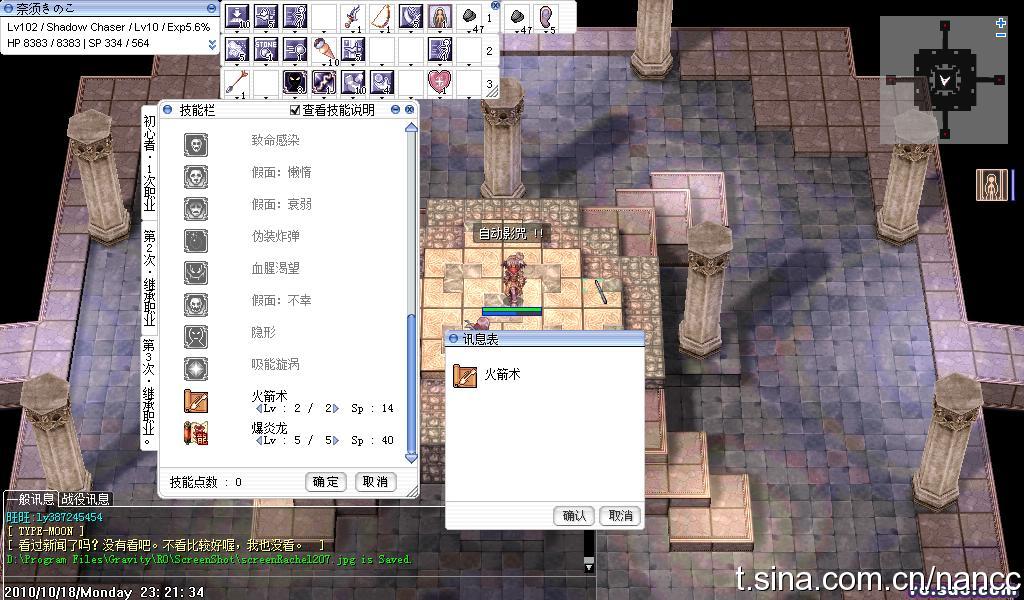1024x600 pixels.
Task: Use the dagger item in hotkey row 1
Action: (x=353, y=16)
